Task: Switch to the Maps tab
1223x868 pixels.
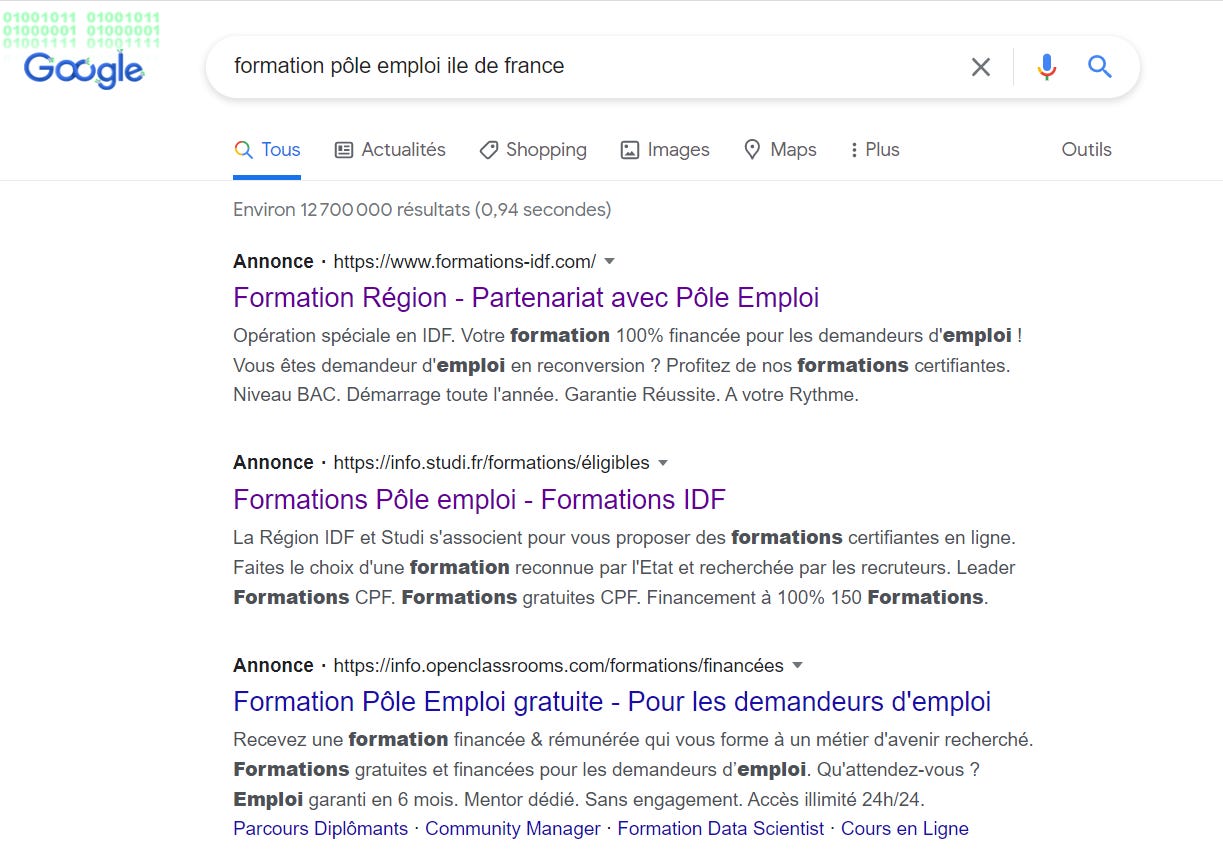Action: click(780, 150)
